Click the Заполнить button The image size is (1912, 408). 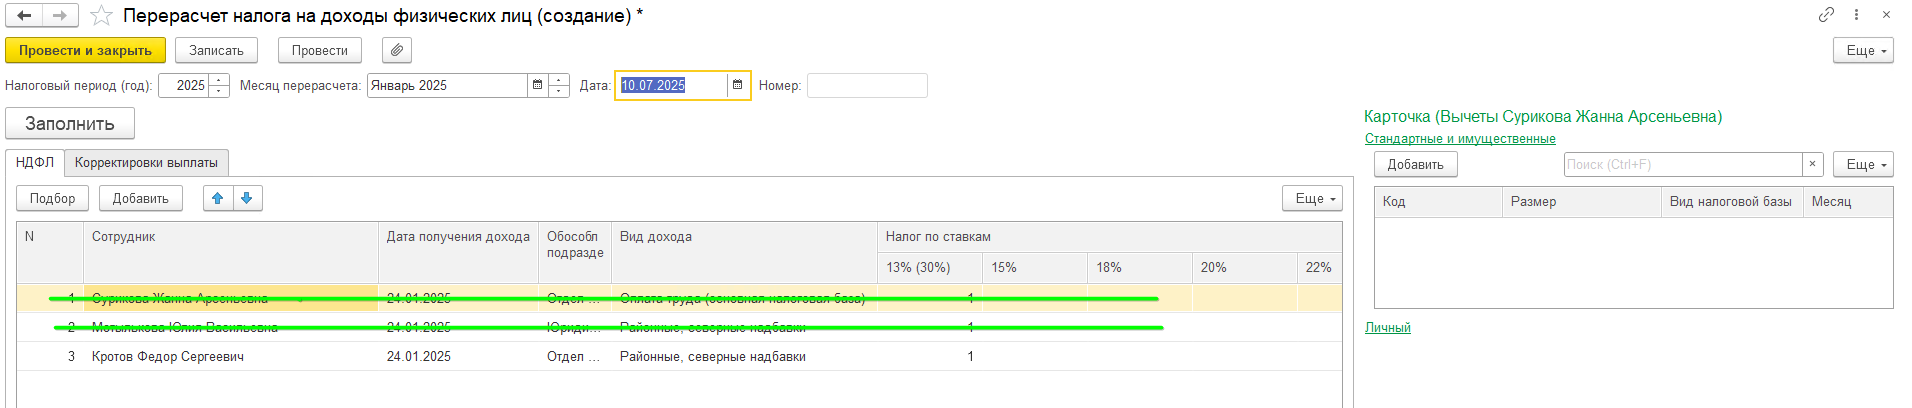point(70,124)
